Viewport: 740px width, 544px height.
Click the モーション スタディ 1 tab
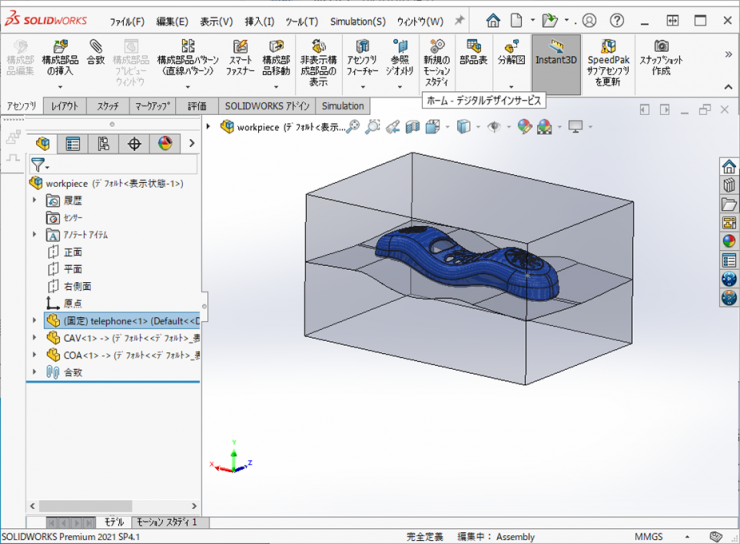[x=166, y=522]
